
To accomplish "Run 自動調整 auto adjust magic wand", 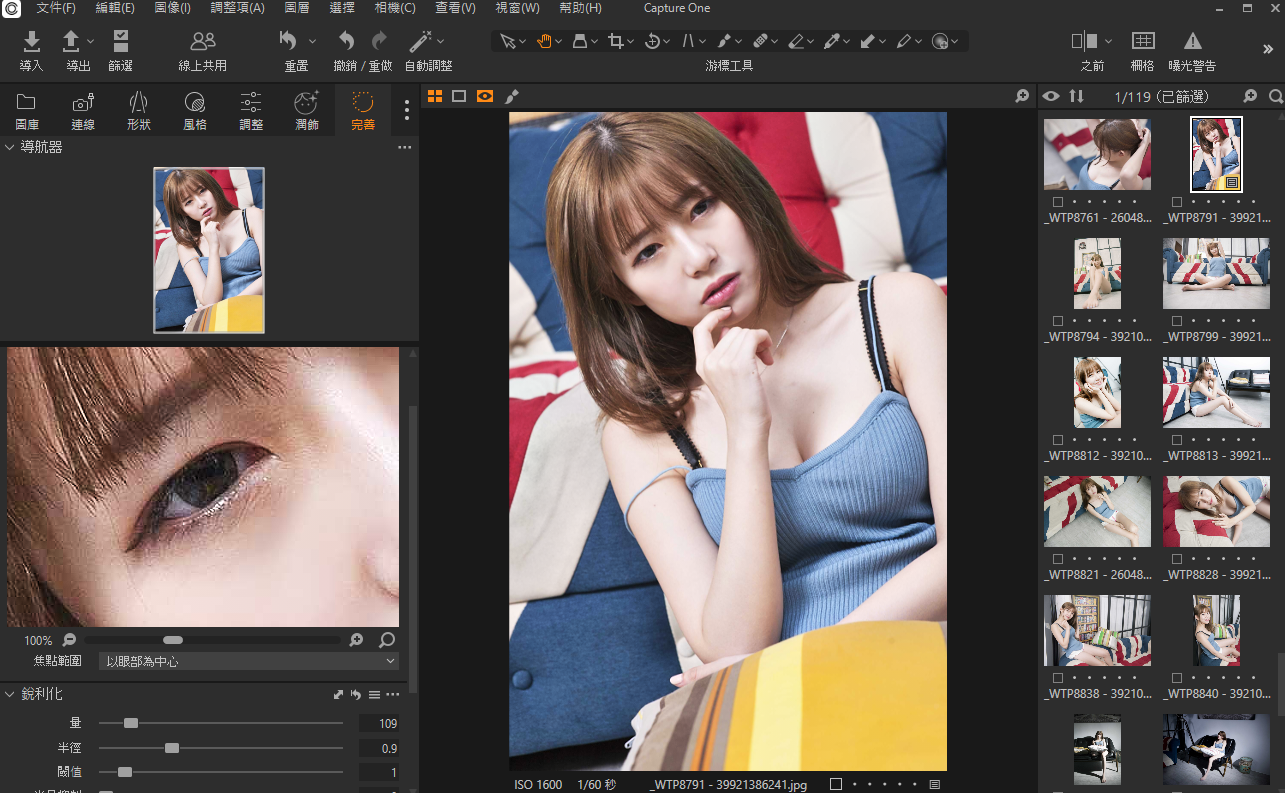I will [421, 41].
